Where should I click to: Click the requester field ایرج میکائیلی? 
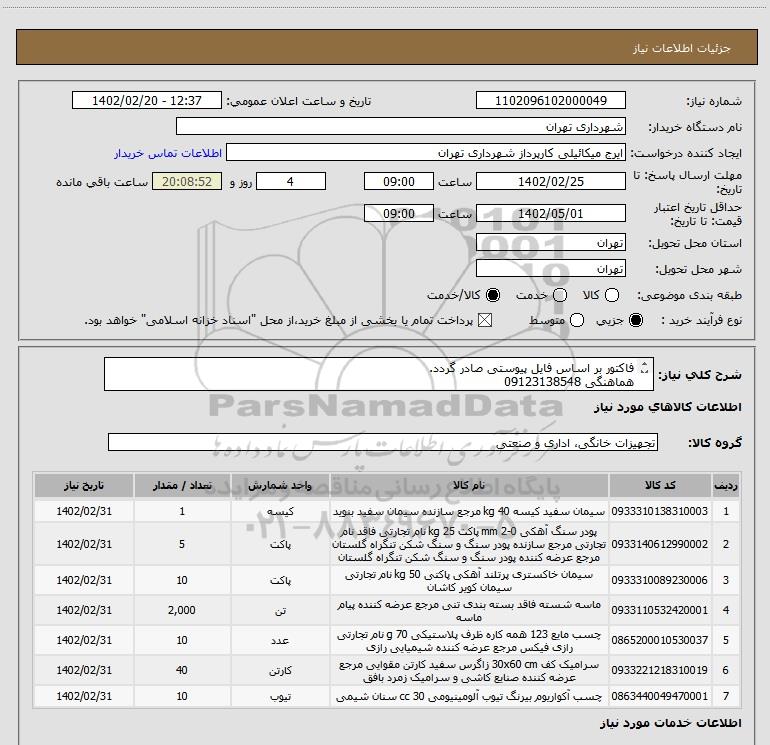(x=426, y=153)
